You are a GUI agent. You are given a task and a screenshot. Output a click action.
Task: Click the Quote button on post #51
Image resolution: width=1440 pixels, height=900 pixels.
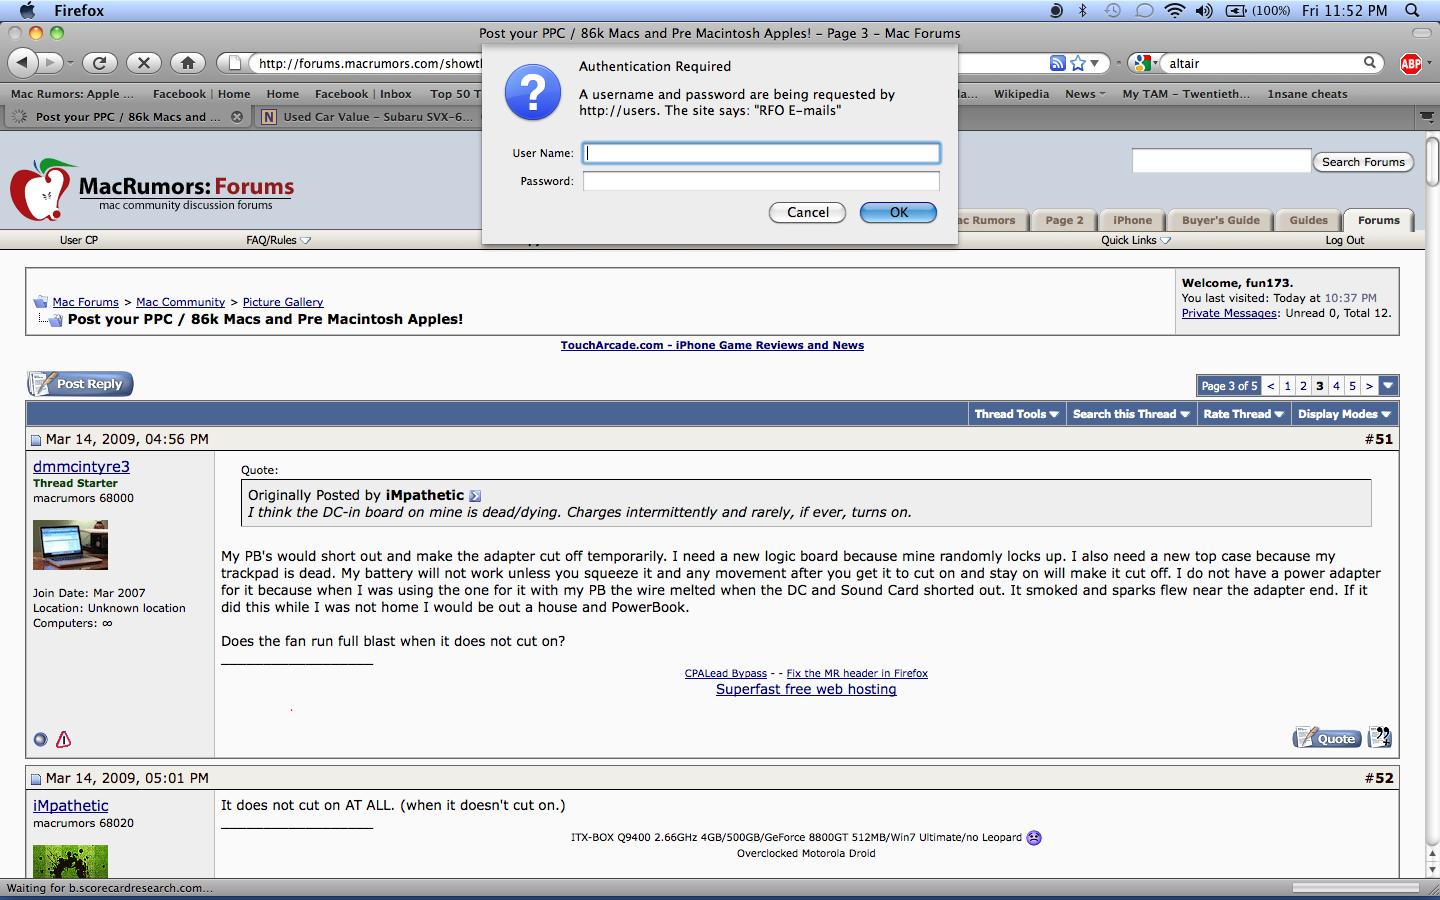[1327, 738]
